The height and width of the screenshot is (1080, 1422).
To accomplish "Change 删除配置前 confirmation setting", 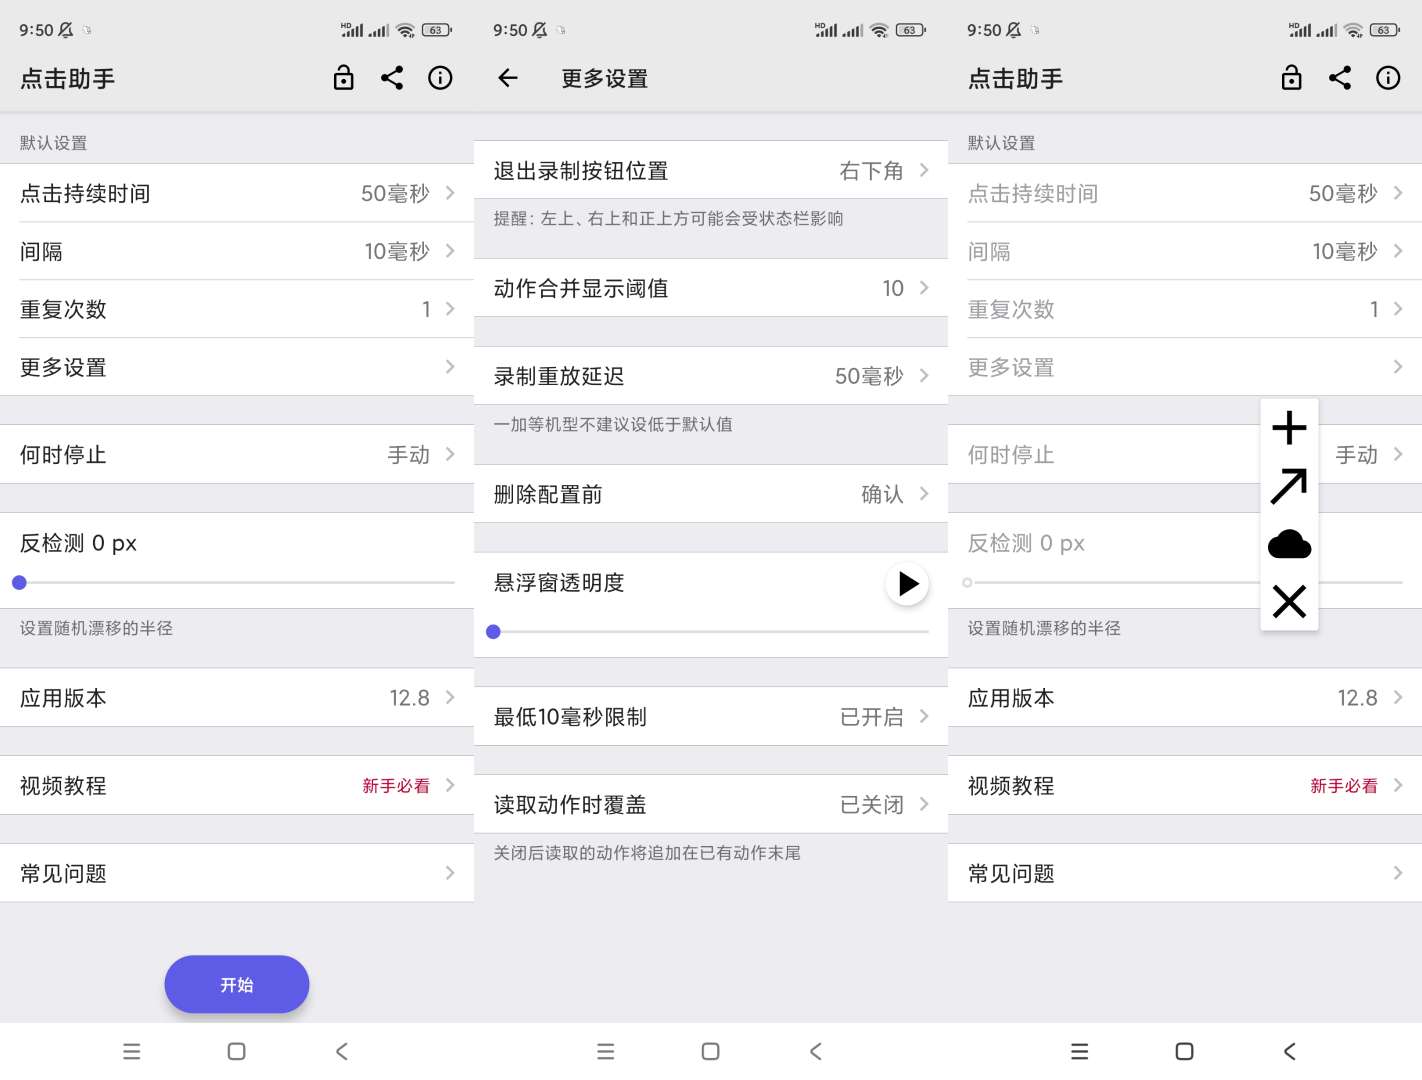I will (x=711, y=494).
